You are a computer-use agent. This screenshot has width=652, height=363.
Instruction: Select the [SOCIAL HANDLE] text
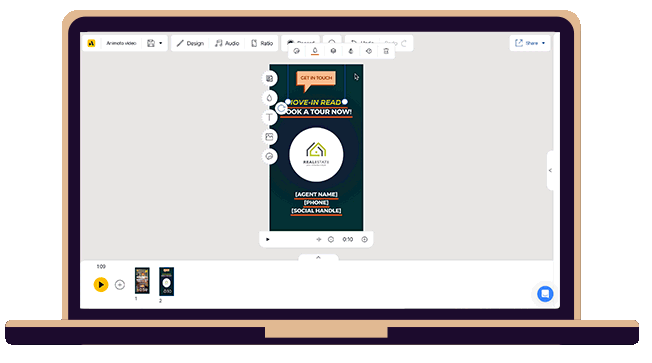tap(316, 211)
